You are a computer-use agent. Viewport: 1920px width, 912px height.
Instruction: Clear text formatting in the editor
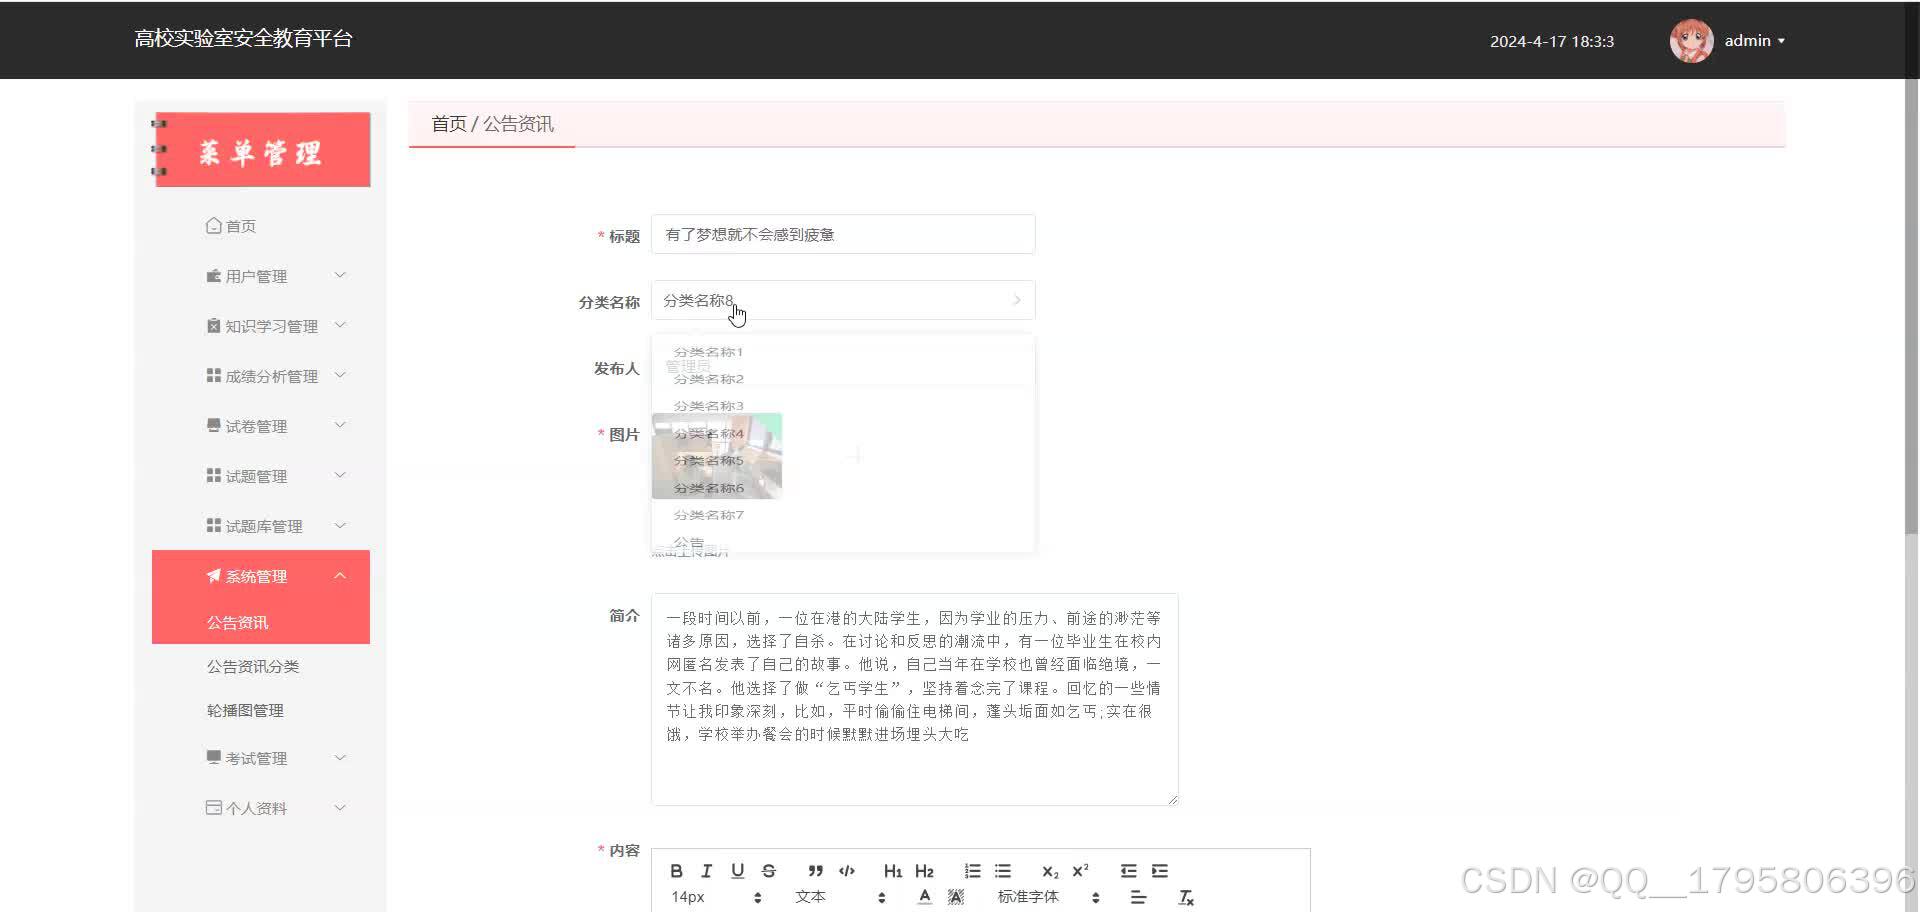(1186, 897)
